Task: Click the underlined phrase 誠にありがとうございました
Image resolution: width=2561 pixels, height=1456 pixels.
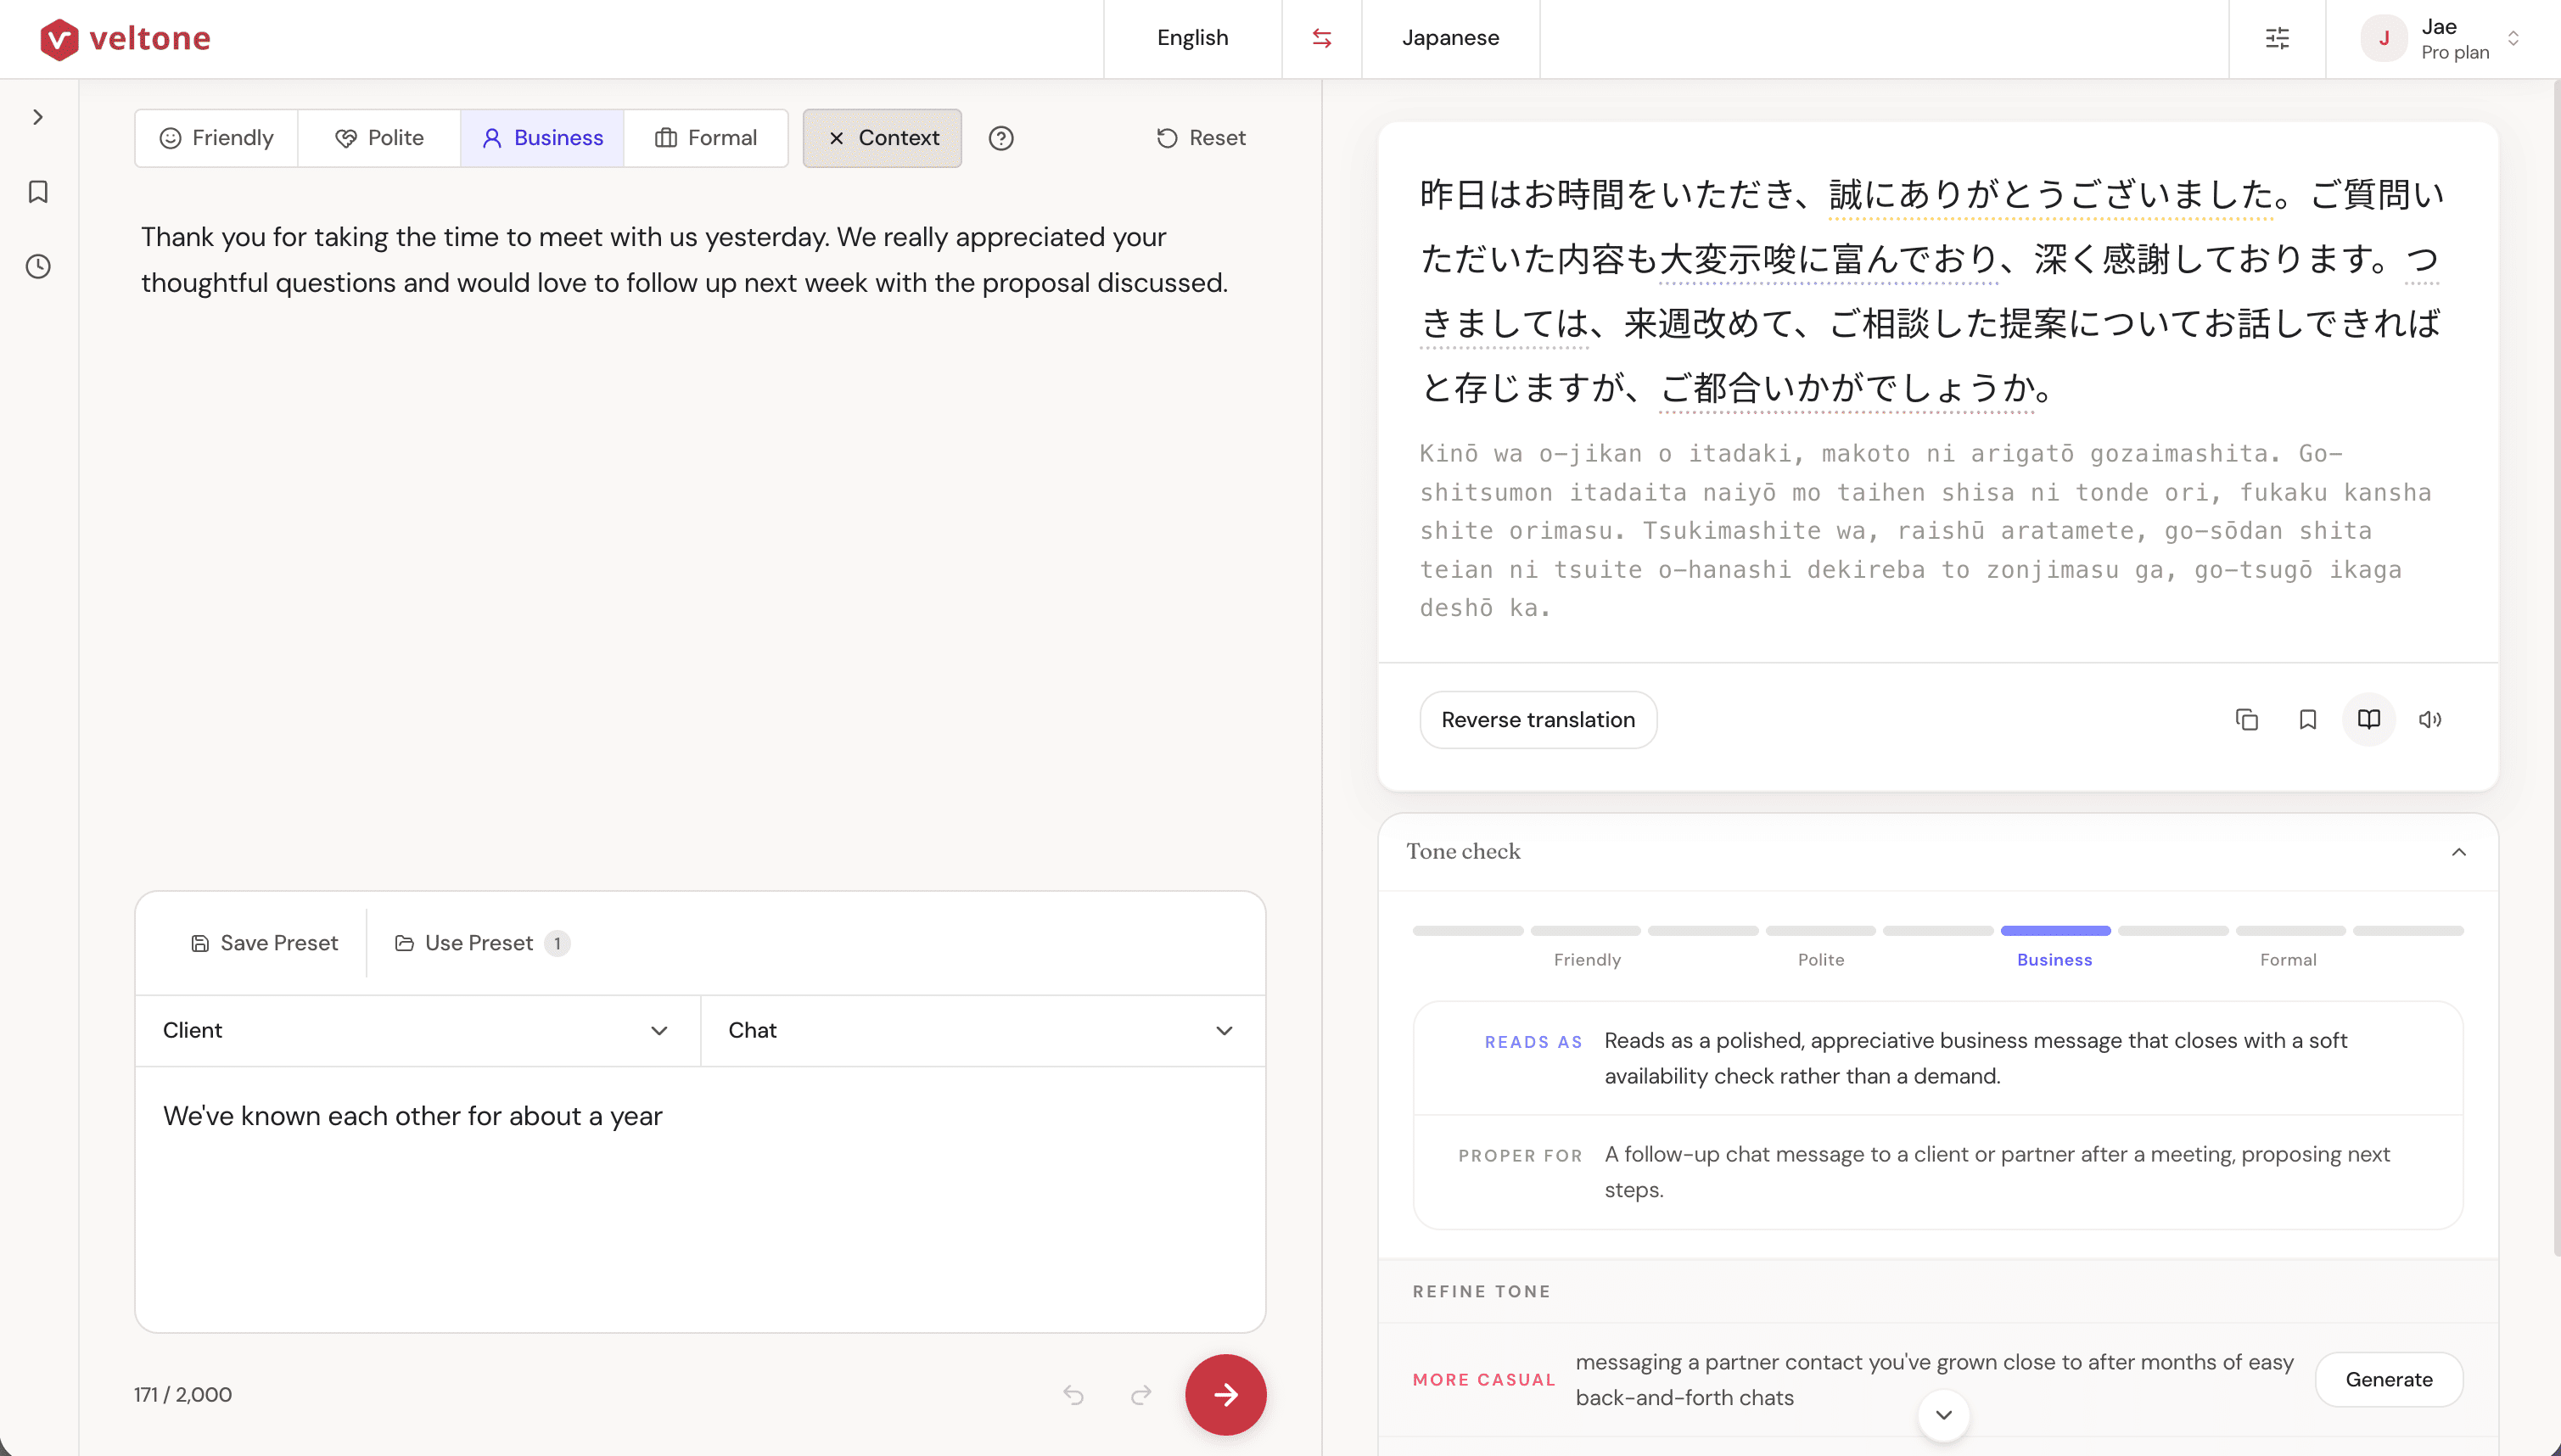Action: tap(2051, 194)
